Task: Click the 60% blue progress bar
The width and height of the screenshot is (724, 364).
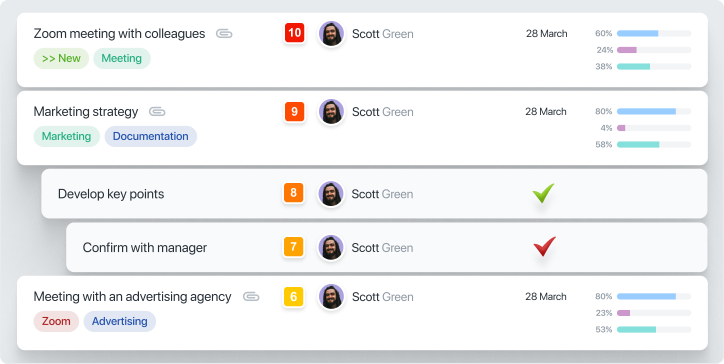Action: 654,33
